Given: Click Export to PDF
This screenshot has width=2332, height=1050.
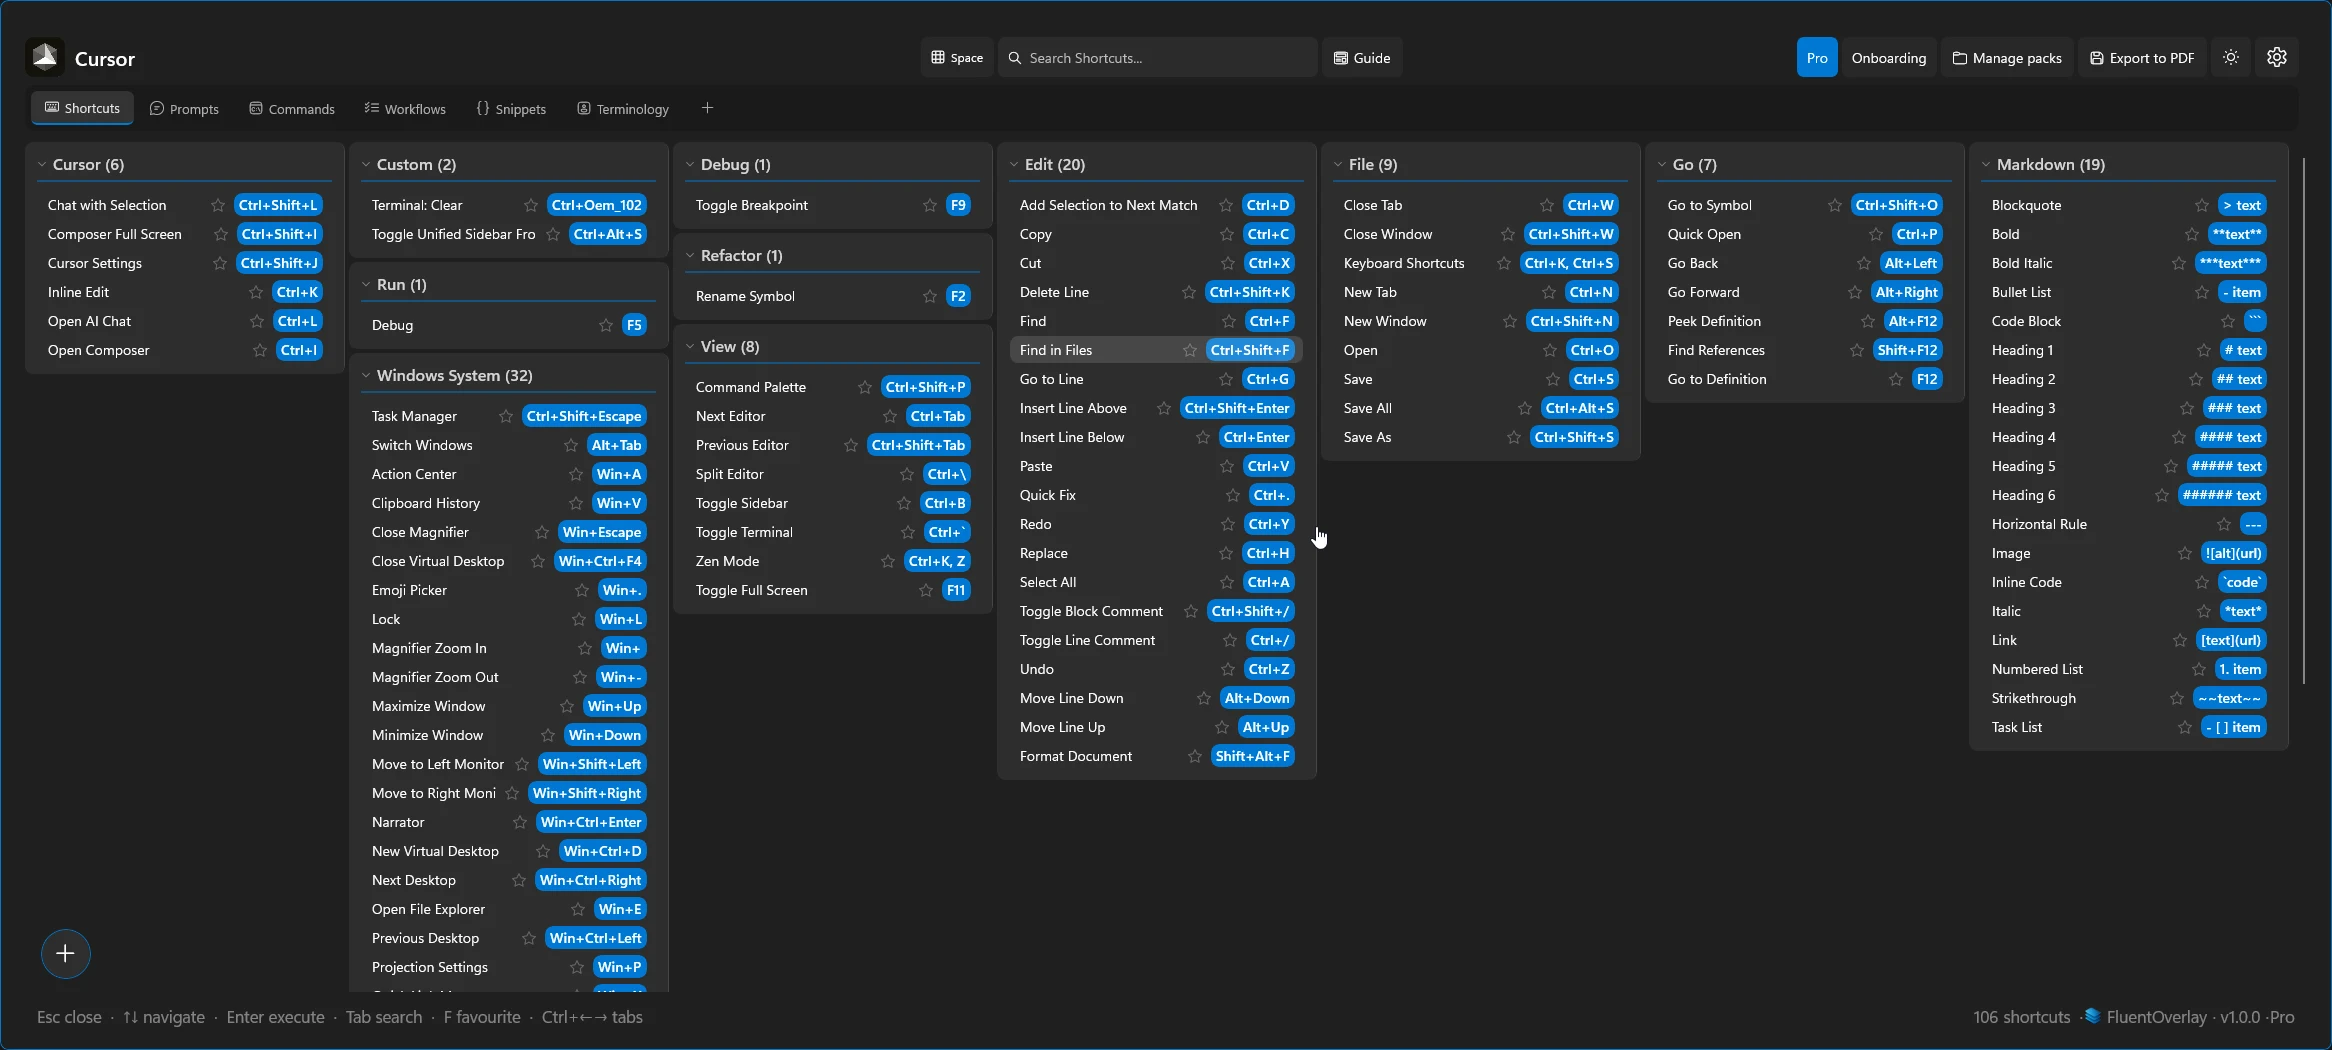Looking at the screenshot, I should coord(2142,57).
